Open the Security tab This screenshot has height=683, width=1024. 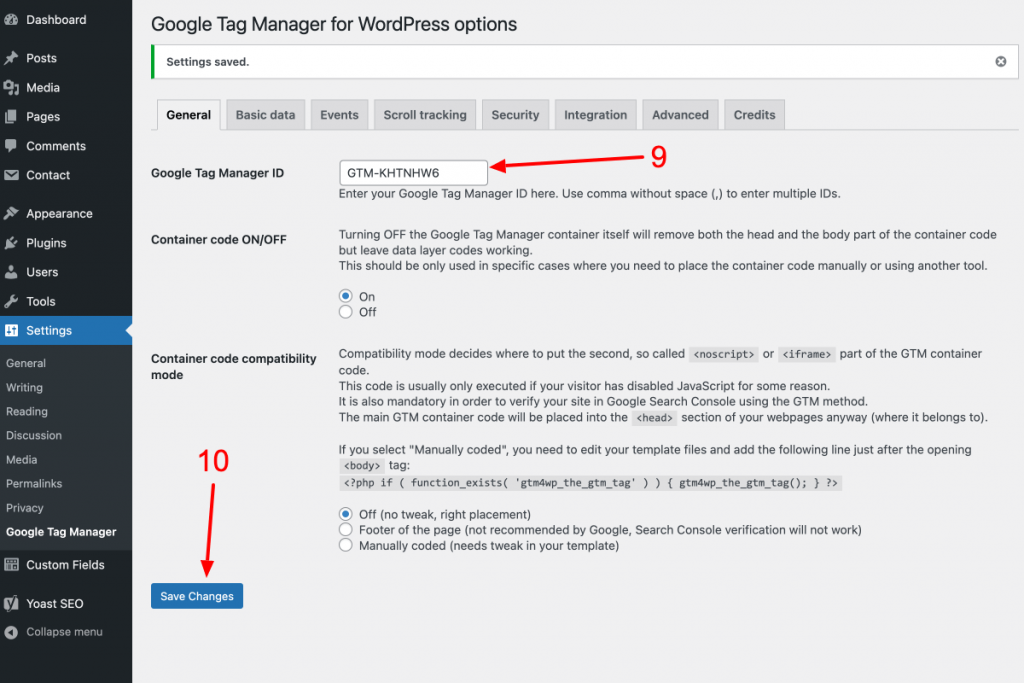pyautogui.click(x=515, y=115)
